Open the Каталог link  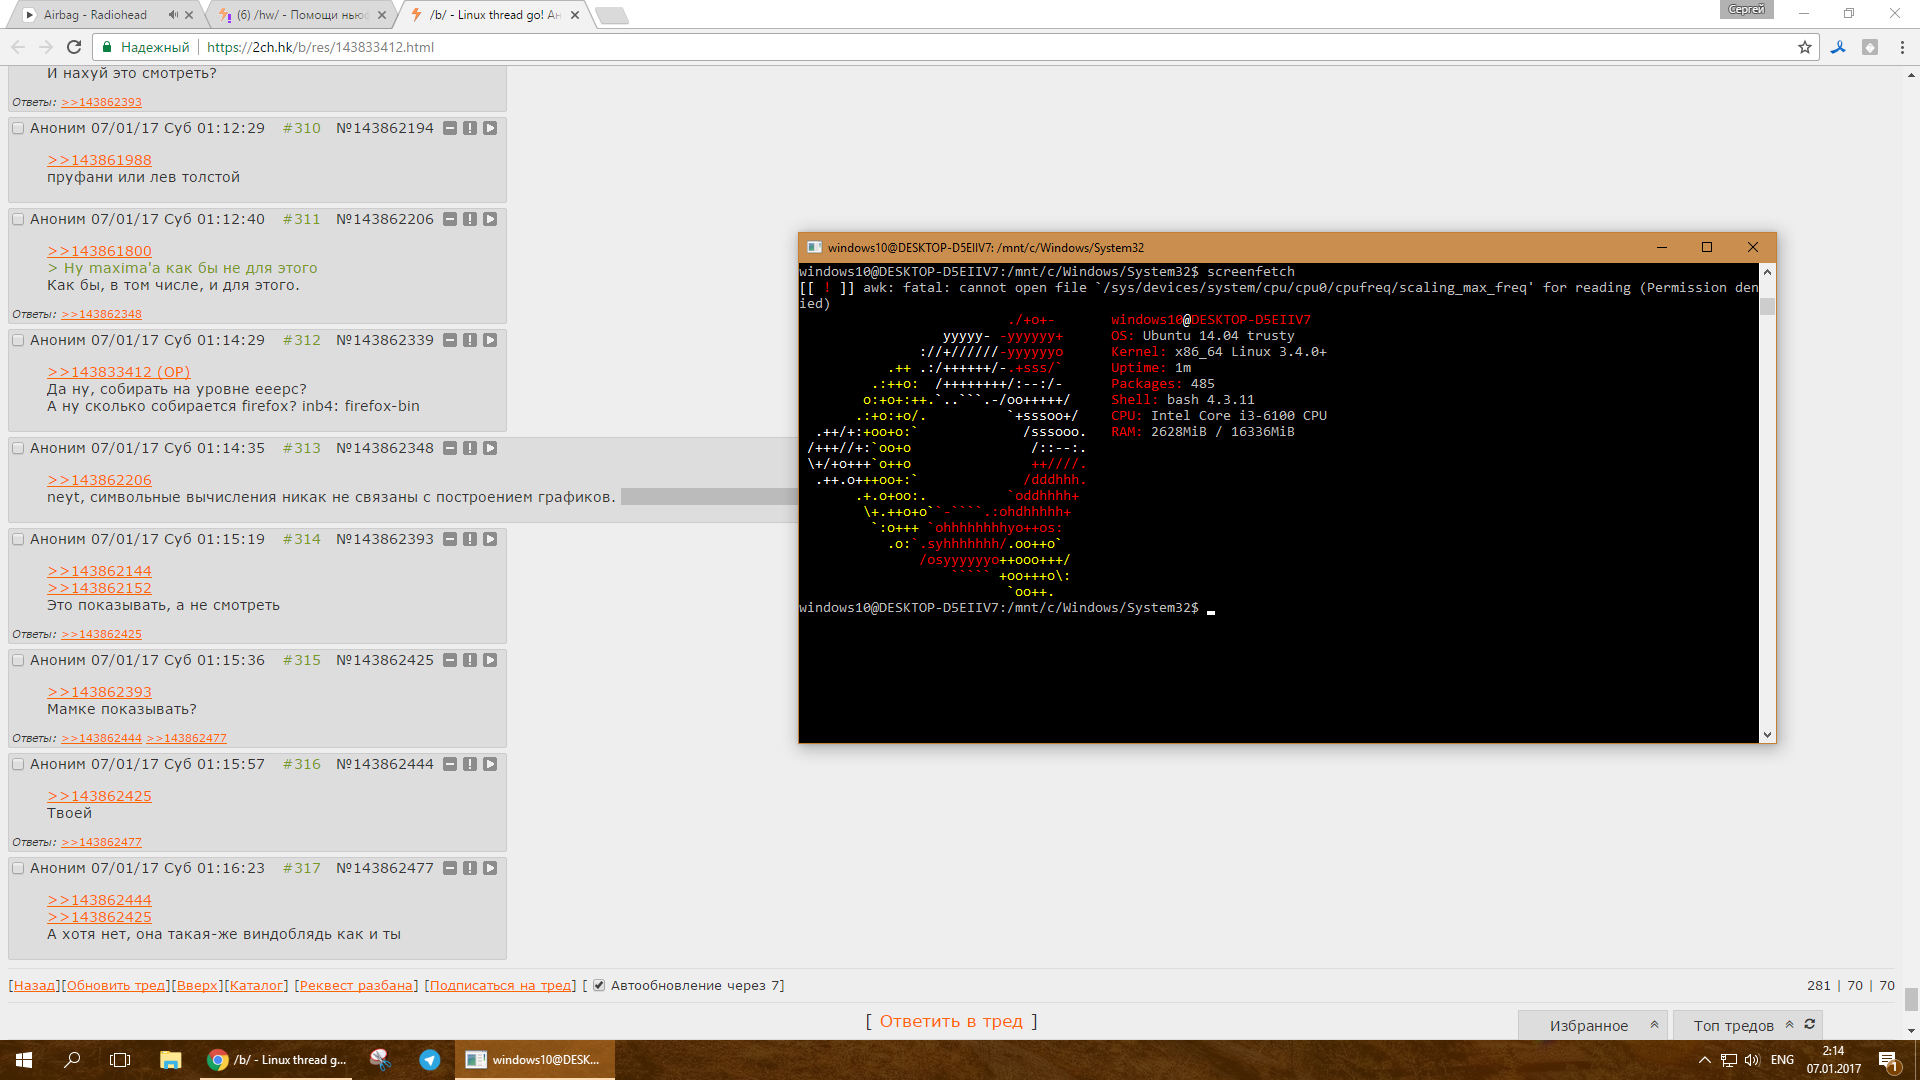(x=256, y=986)
